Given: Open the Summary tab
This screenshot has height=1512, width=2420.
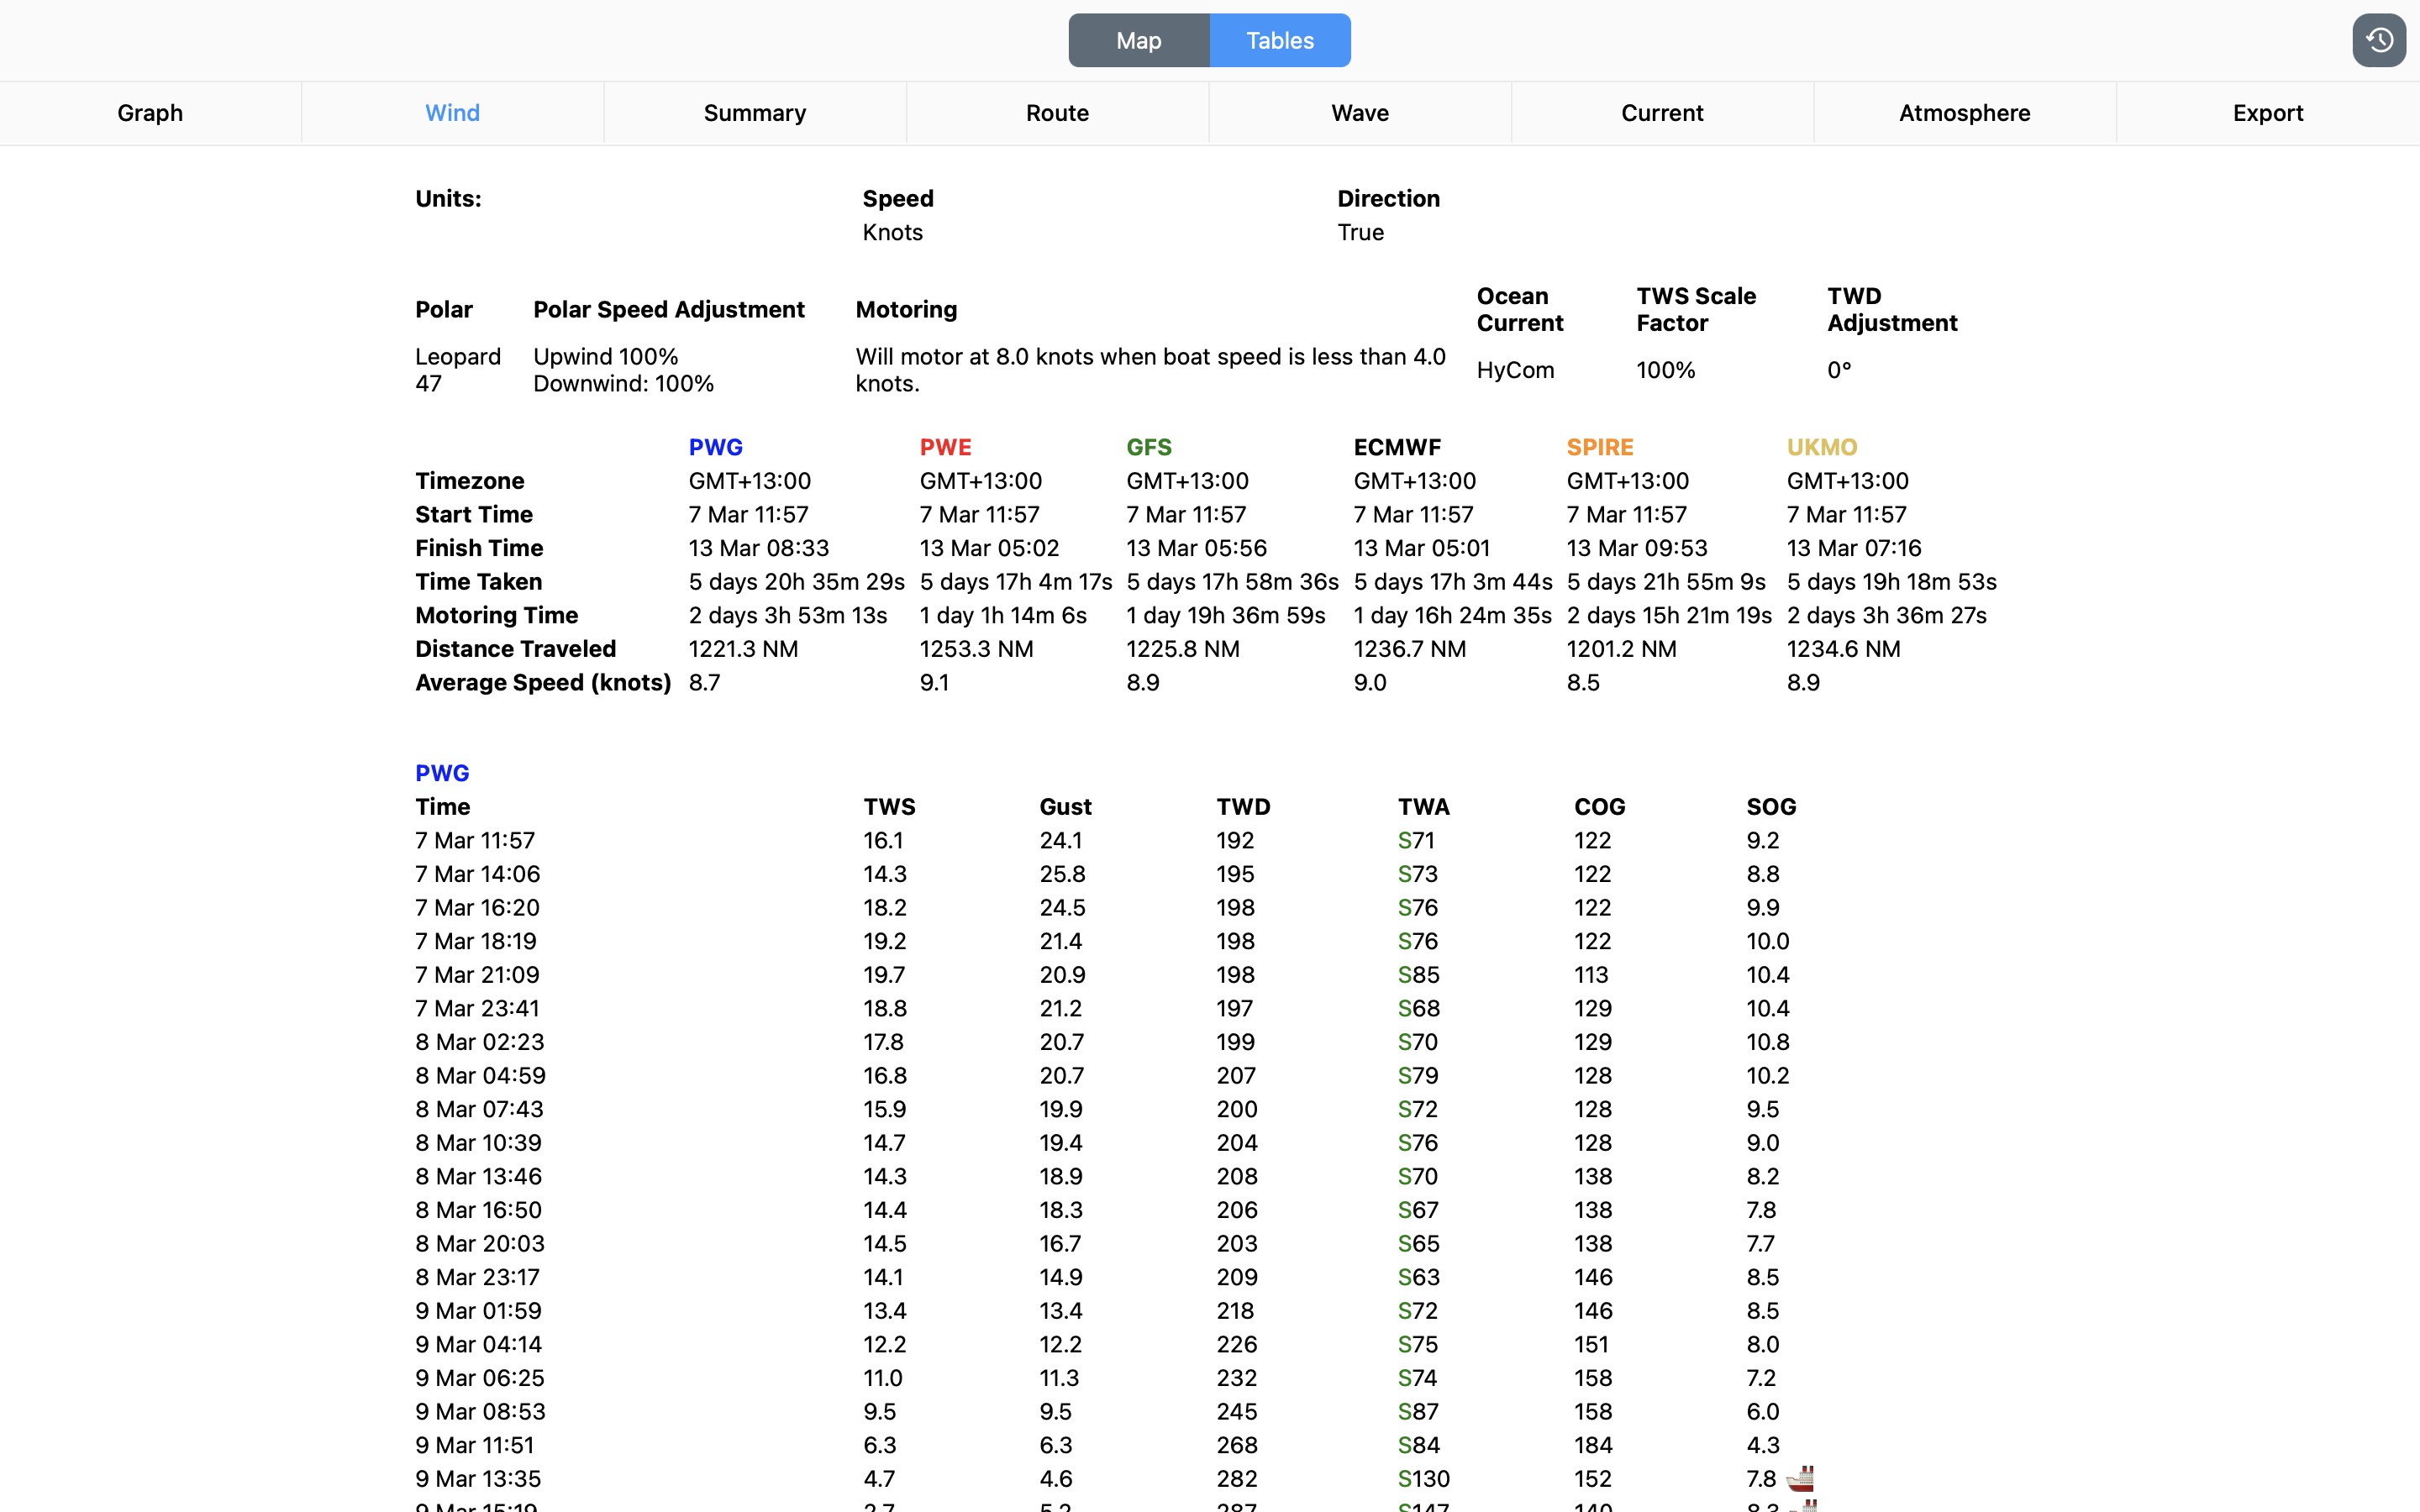Looking at the screenshot, I should click(755, 112).
